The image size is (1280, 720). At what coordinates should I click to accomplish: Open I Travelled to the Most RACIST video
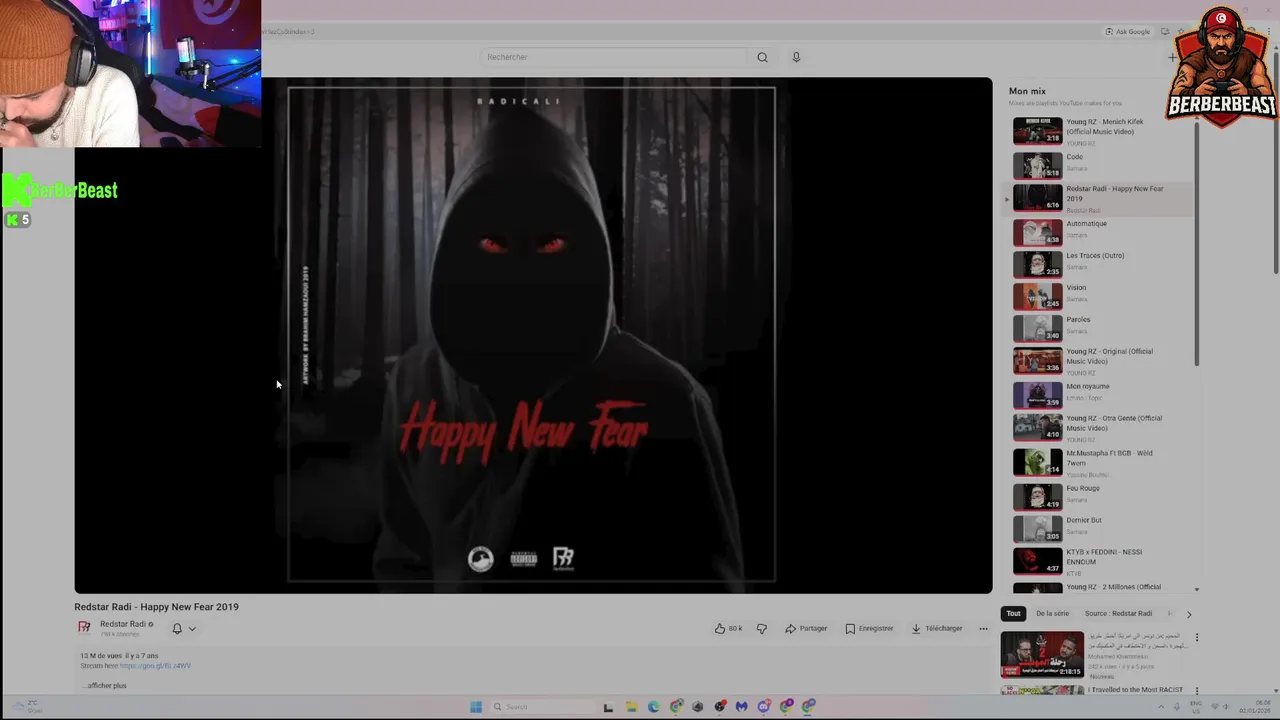tap(1135, 690)
